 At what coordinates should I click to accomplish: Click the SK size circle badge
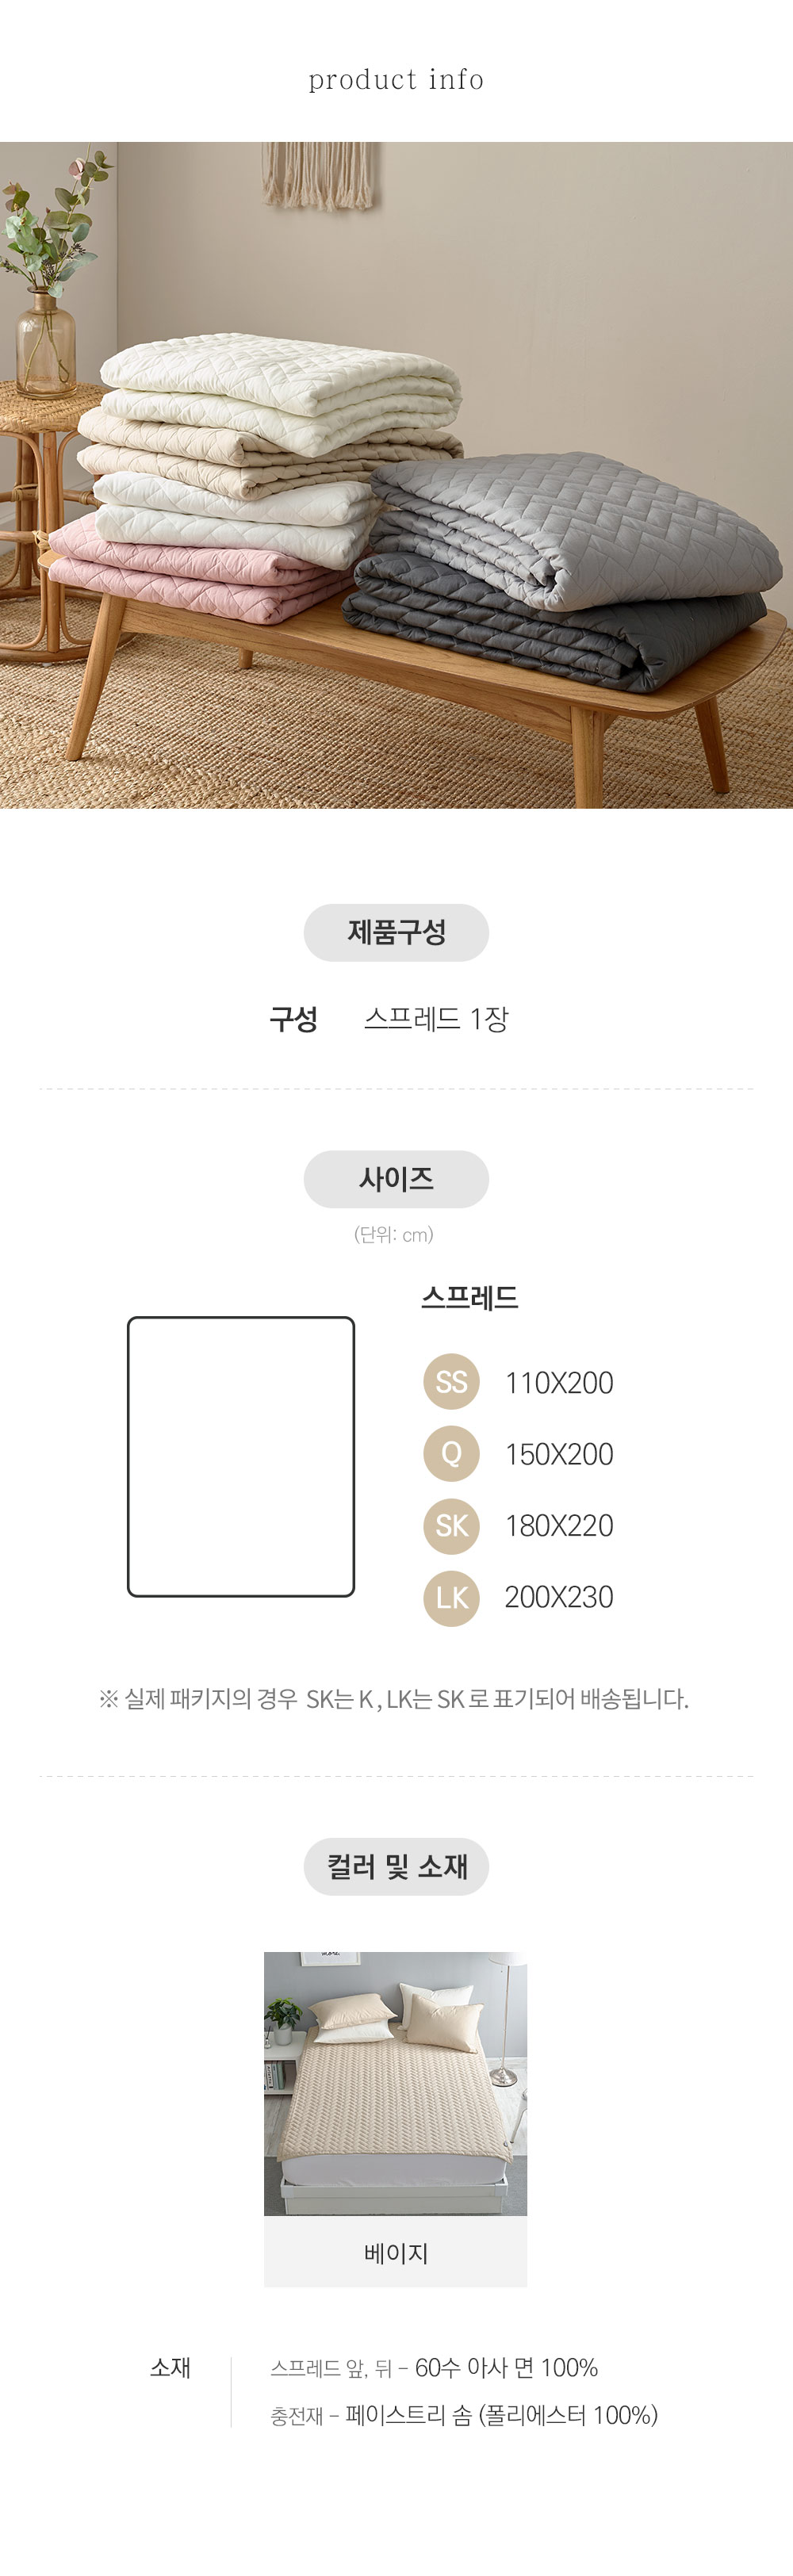point(451,1525)
